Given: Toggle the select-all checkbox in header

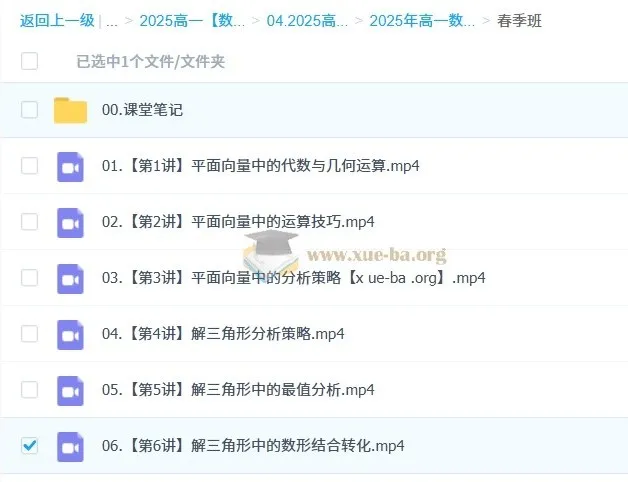Looking at the screenshot, I should 29,61.
